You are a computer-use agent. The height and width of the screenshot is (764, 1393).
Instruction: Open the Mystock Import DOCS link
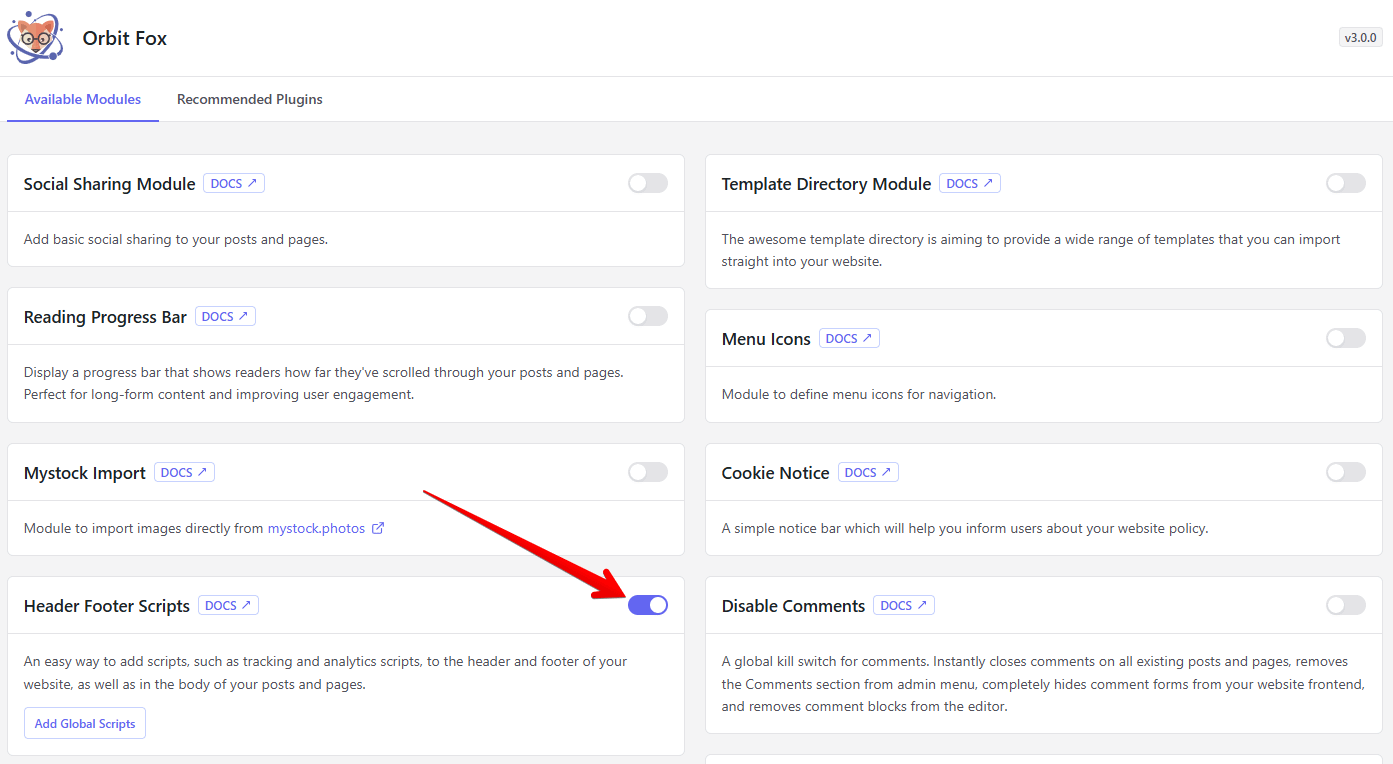tap(184, 473)
